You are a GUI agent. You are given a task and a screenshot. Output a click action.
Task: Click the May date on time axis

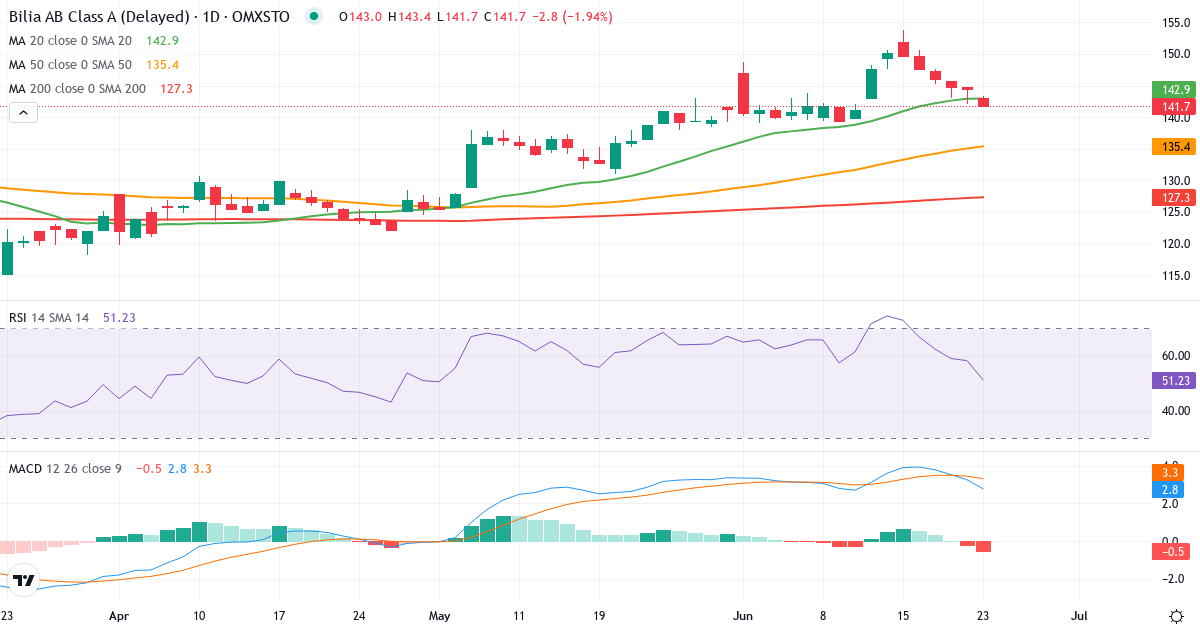coord(441,617)
